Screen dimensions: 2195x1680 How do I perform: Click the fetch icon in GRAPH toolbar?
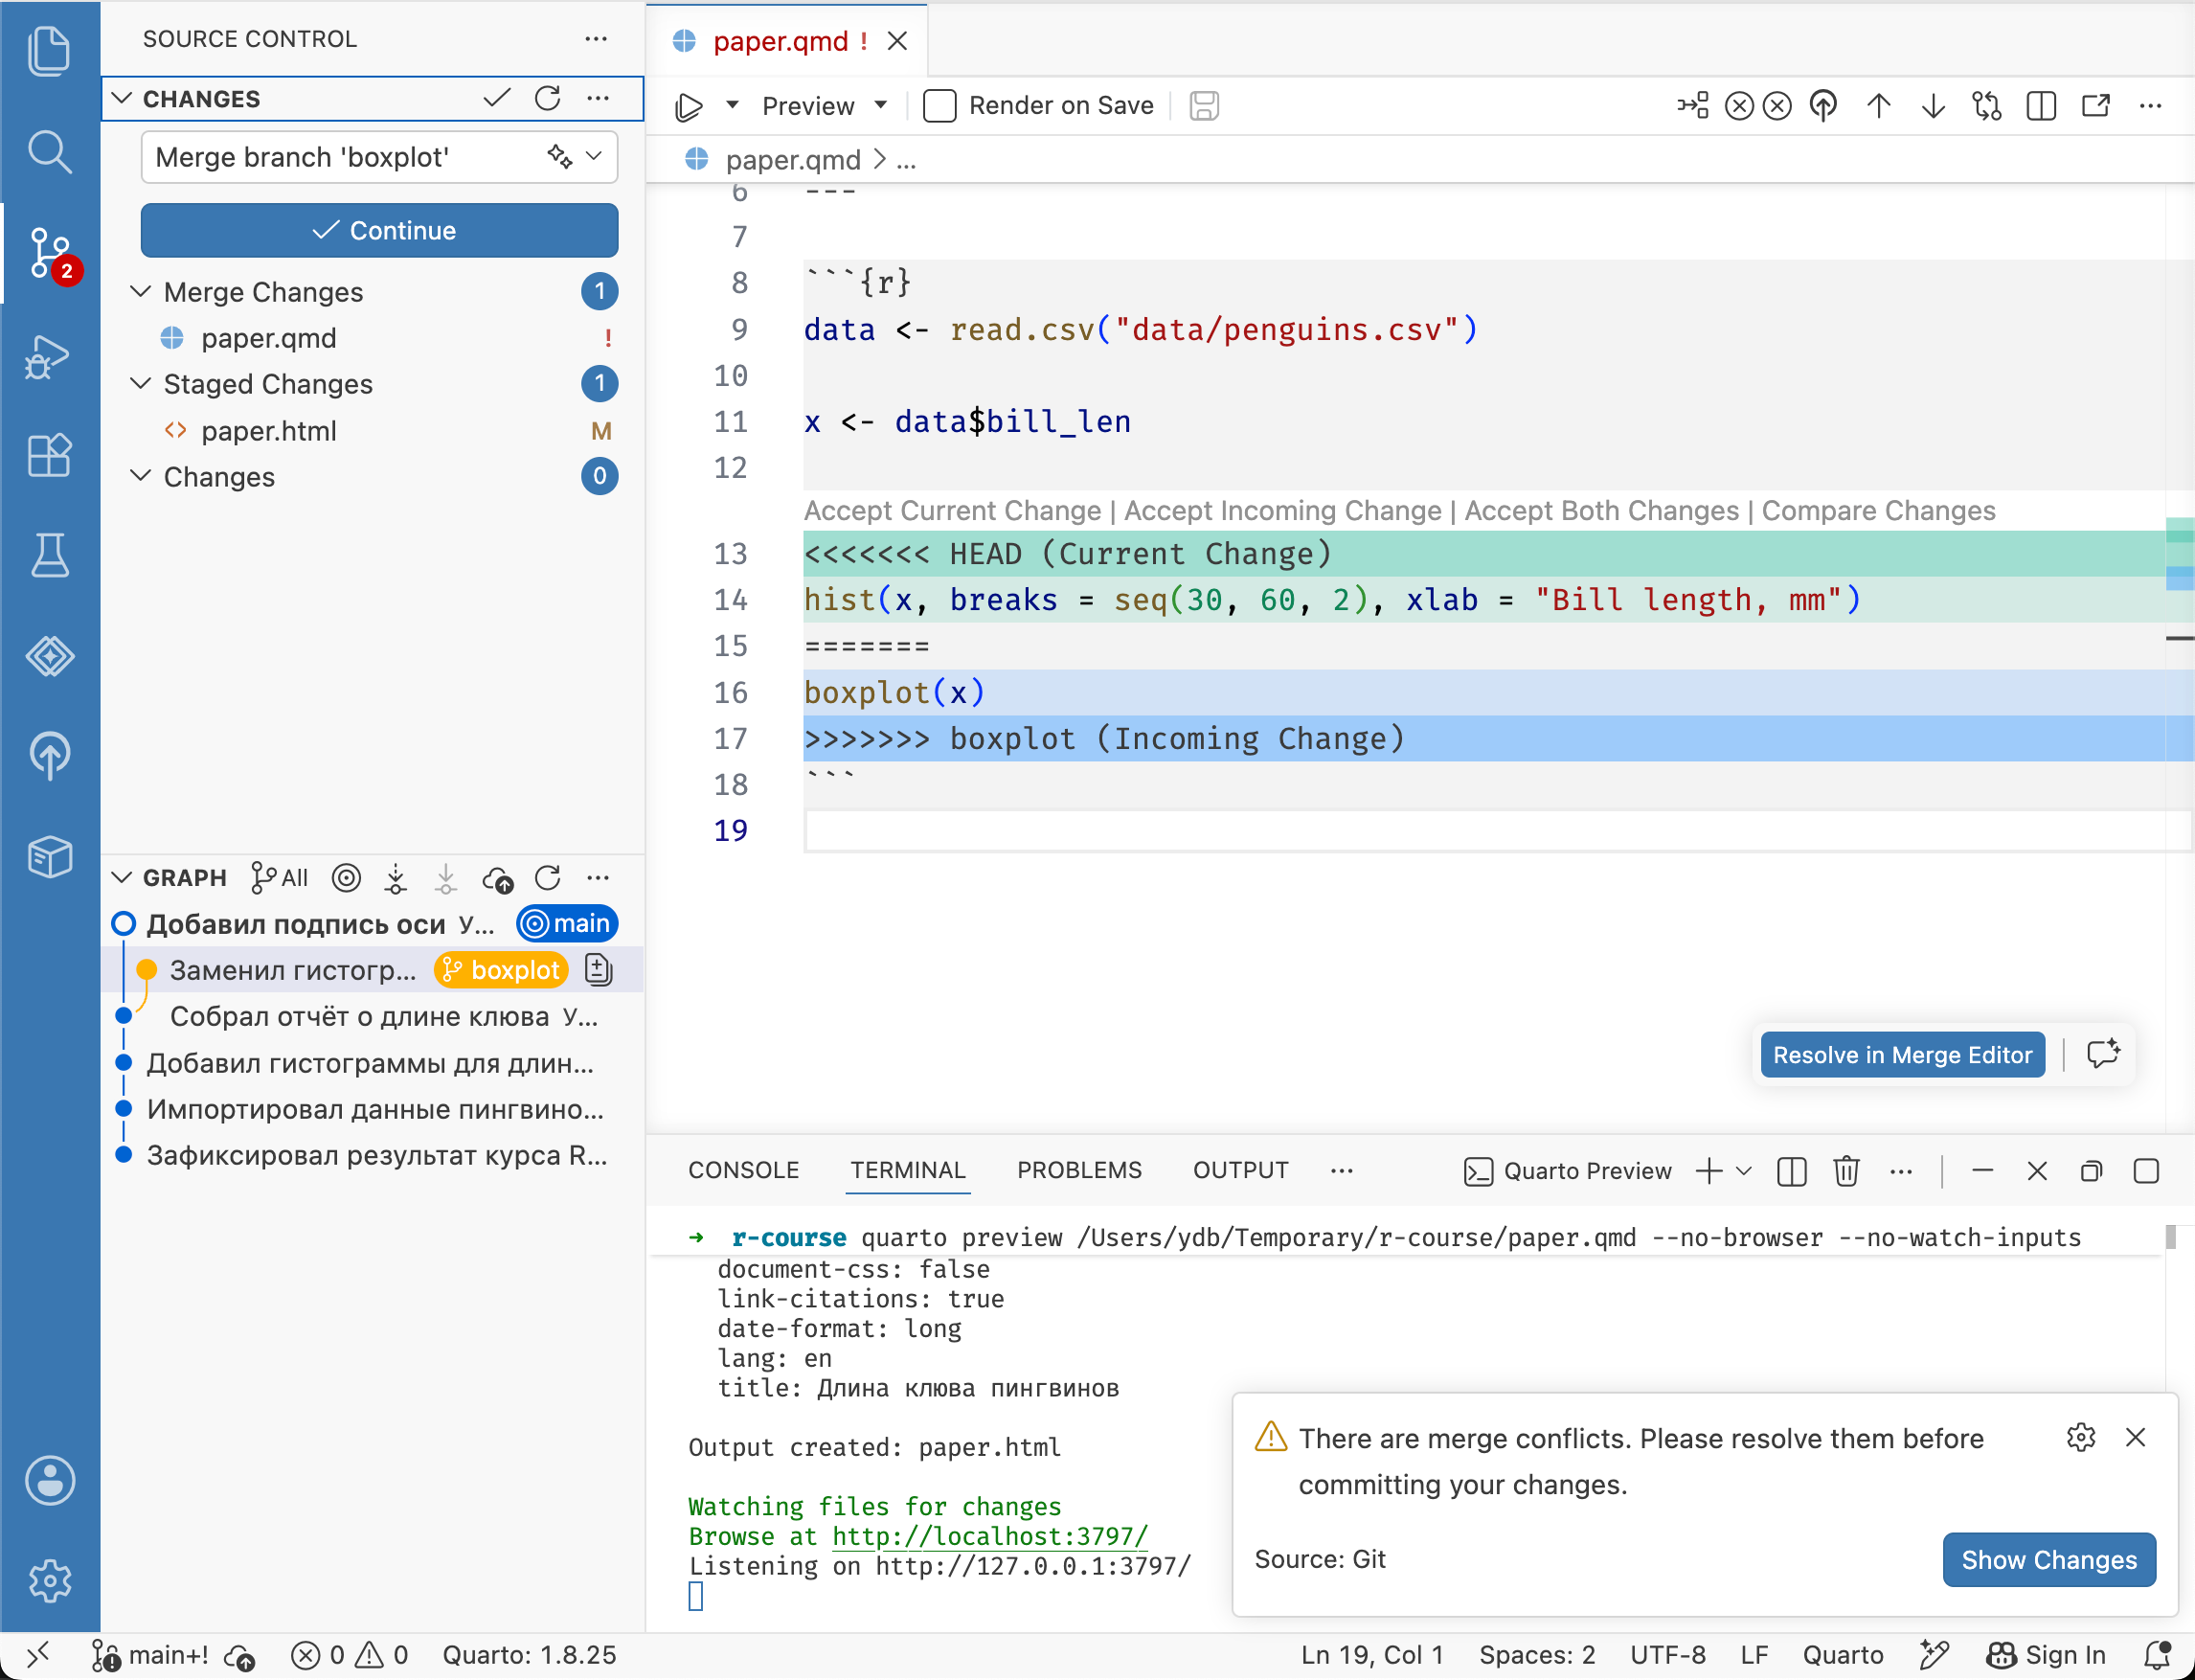tap(396, 878)
